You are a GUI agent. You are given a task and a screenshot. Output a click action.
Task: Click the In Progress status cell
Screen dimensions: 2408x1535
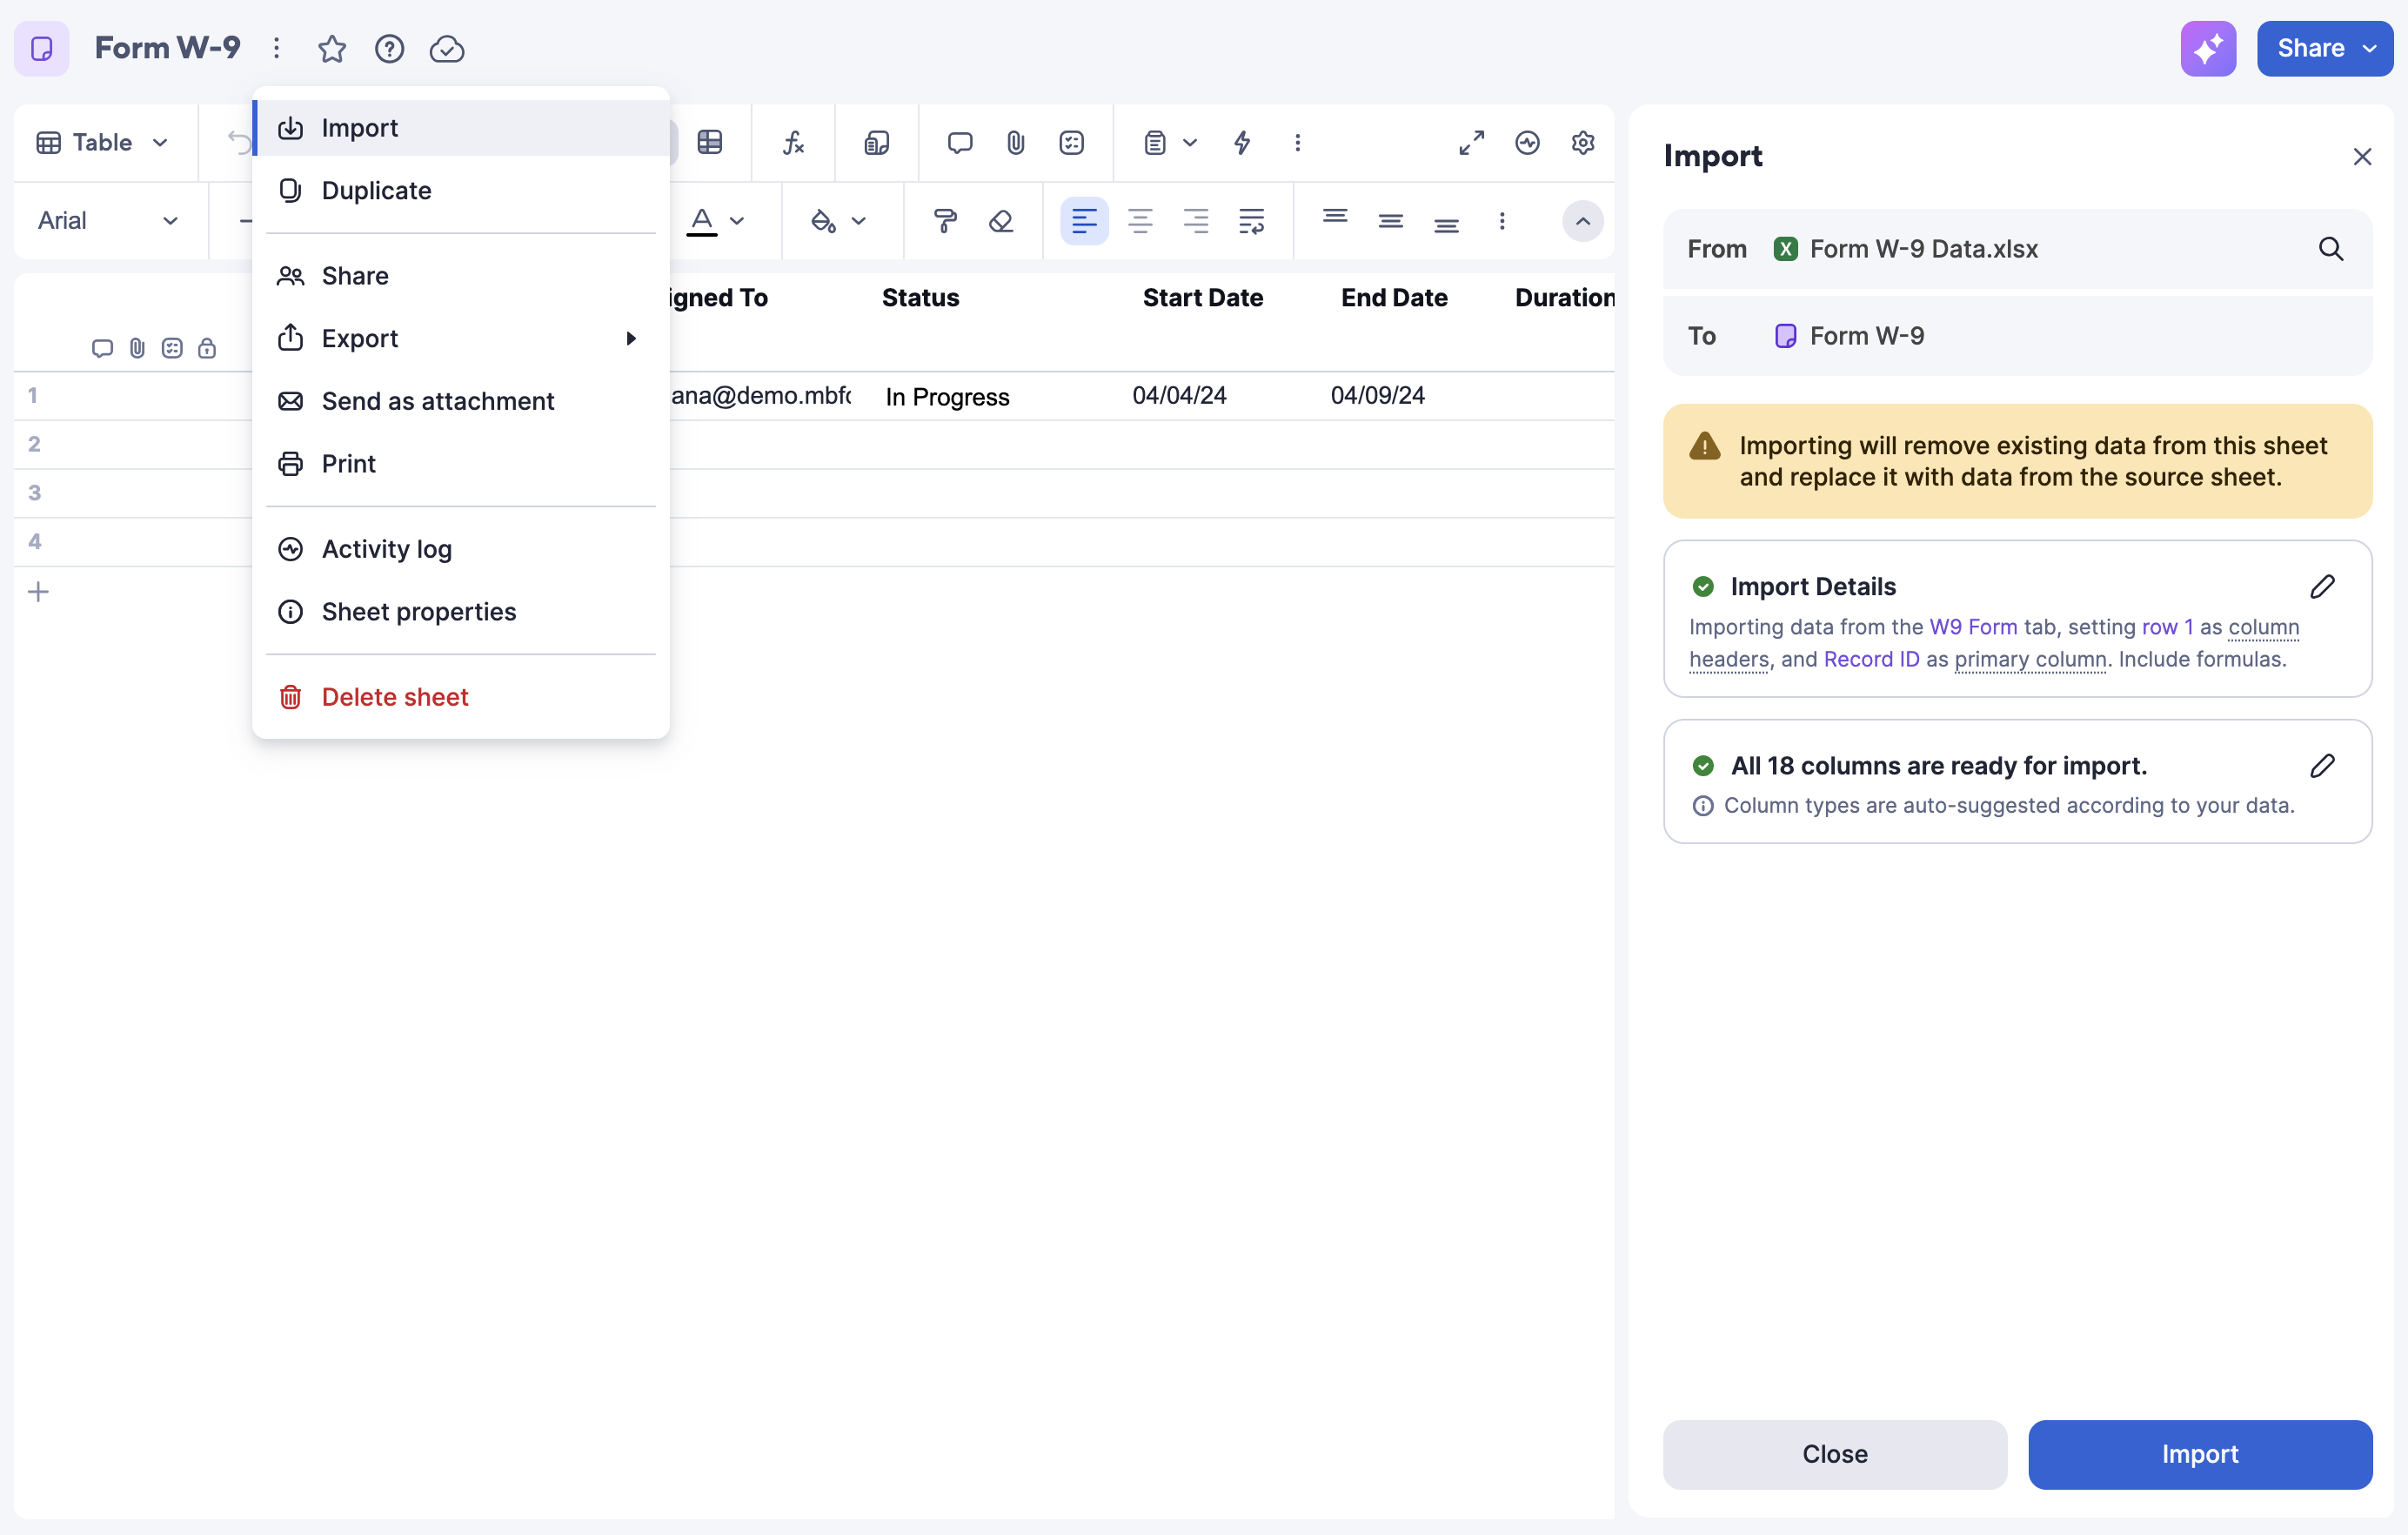click(947, 396)
